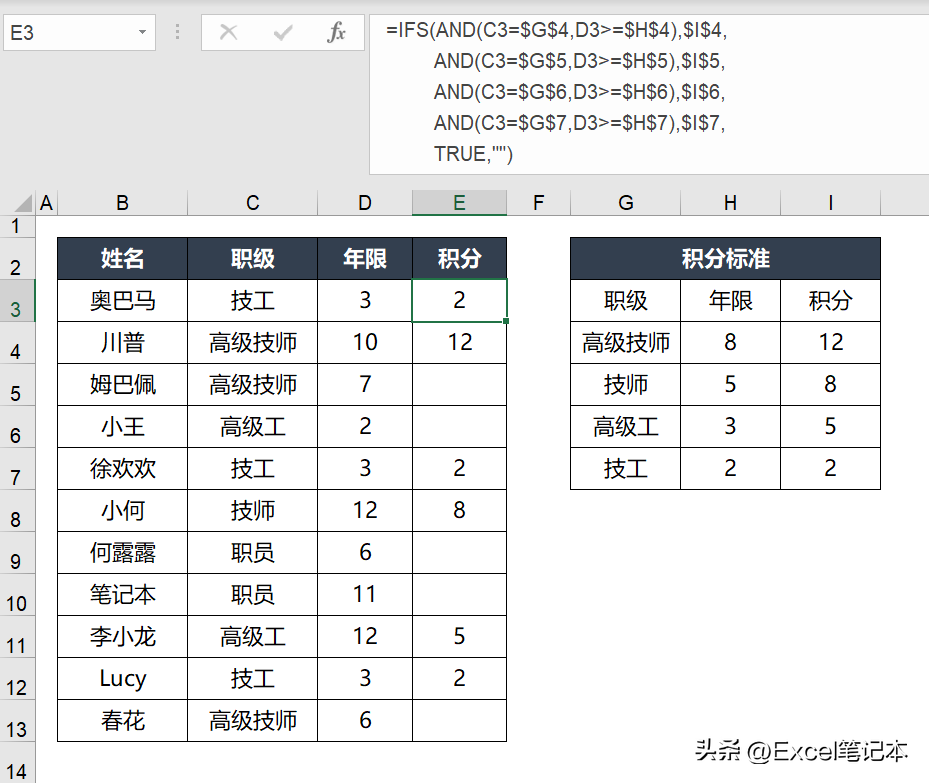
Task: Click 李小龙's 积分 cell showing 5
Action: 459,637
